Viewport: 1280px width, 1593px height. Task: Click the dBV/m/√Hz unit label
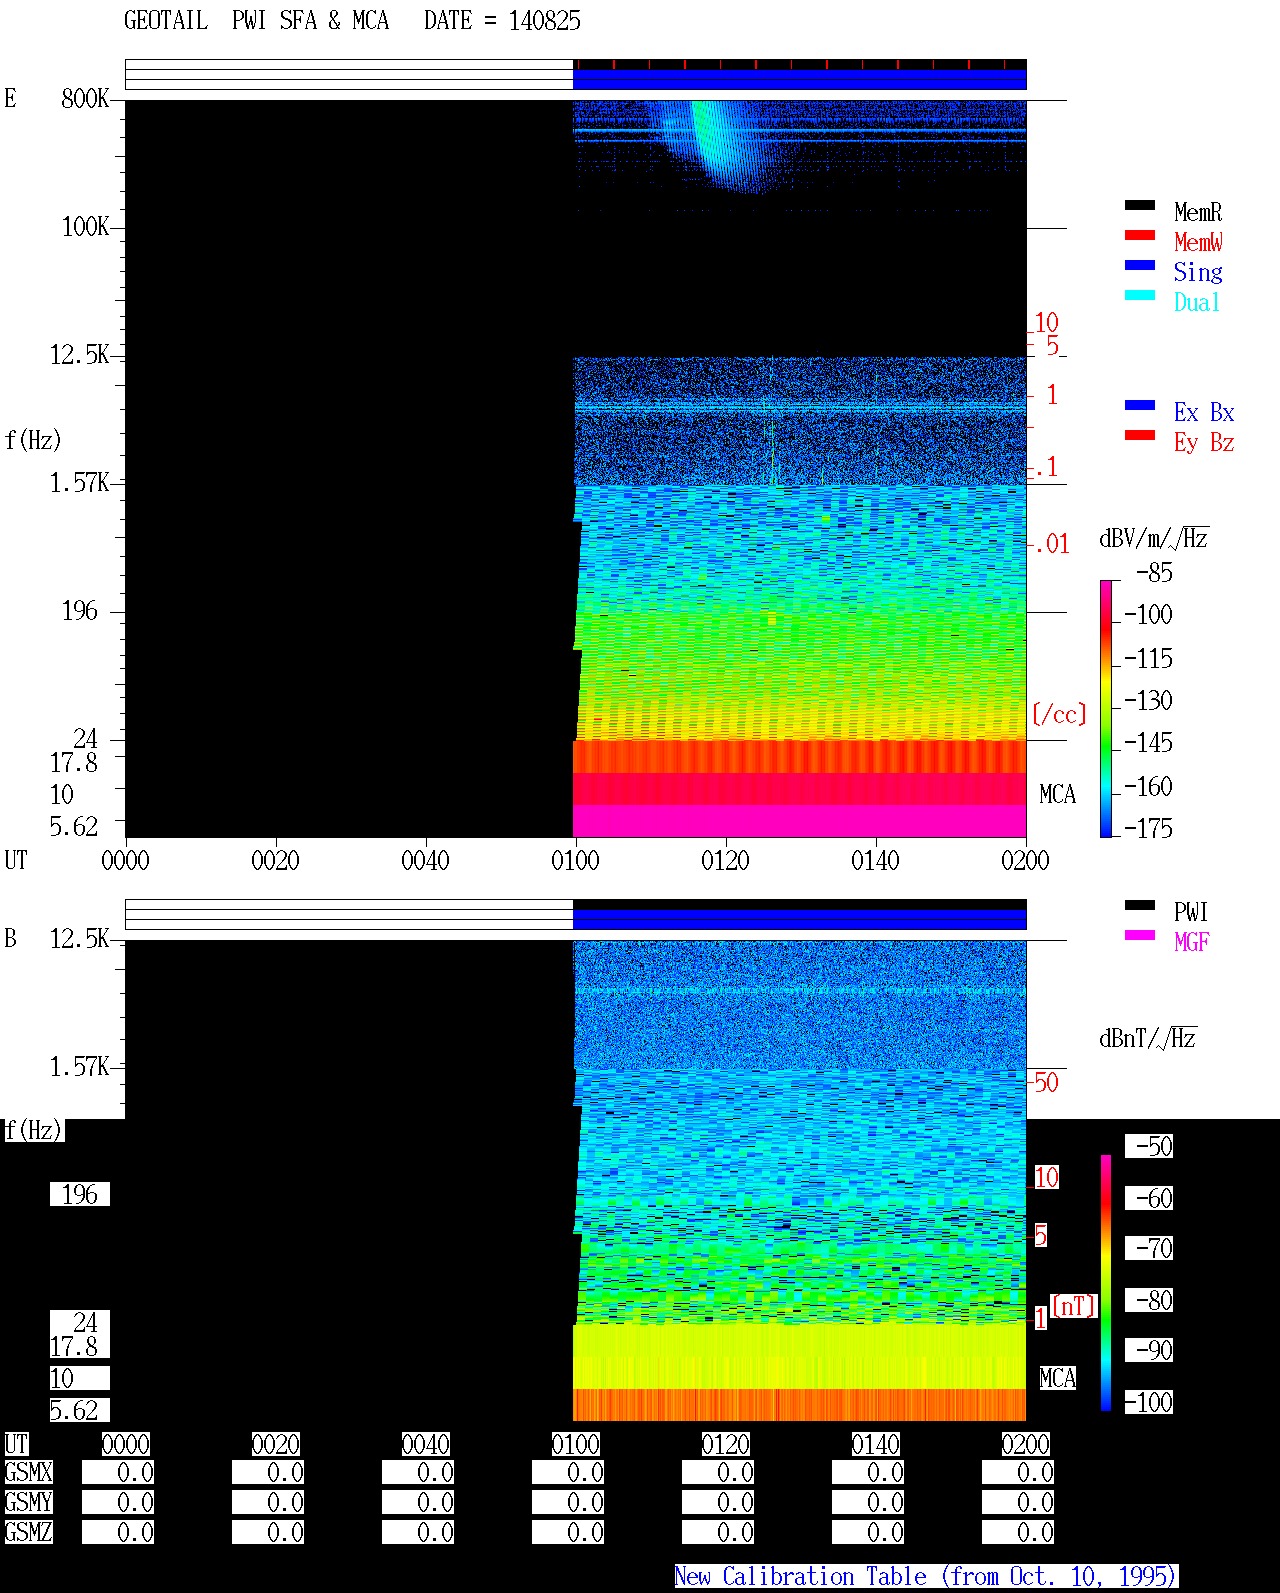[x=1154, y=538]
